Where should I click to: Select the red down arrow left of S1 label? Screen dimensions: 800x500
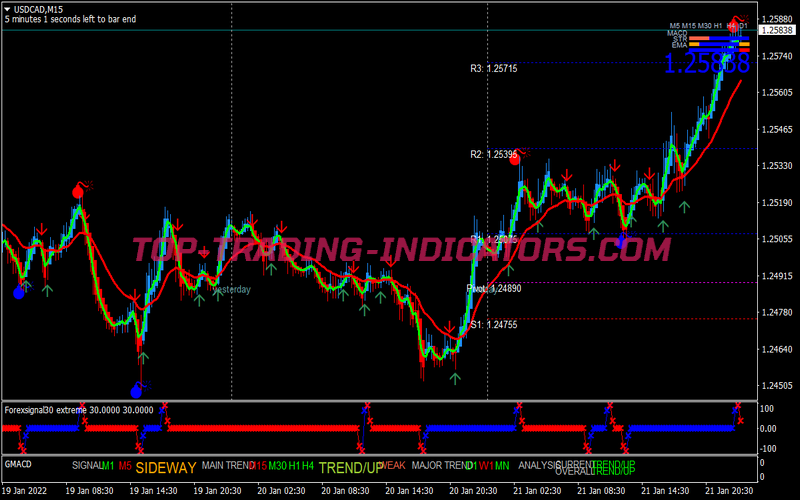[x=449, y=327]
